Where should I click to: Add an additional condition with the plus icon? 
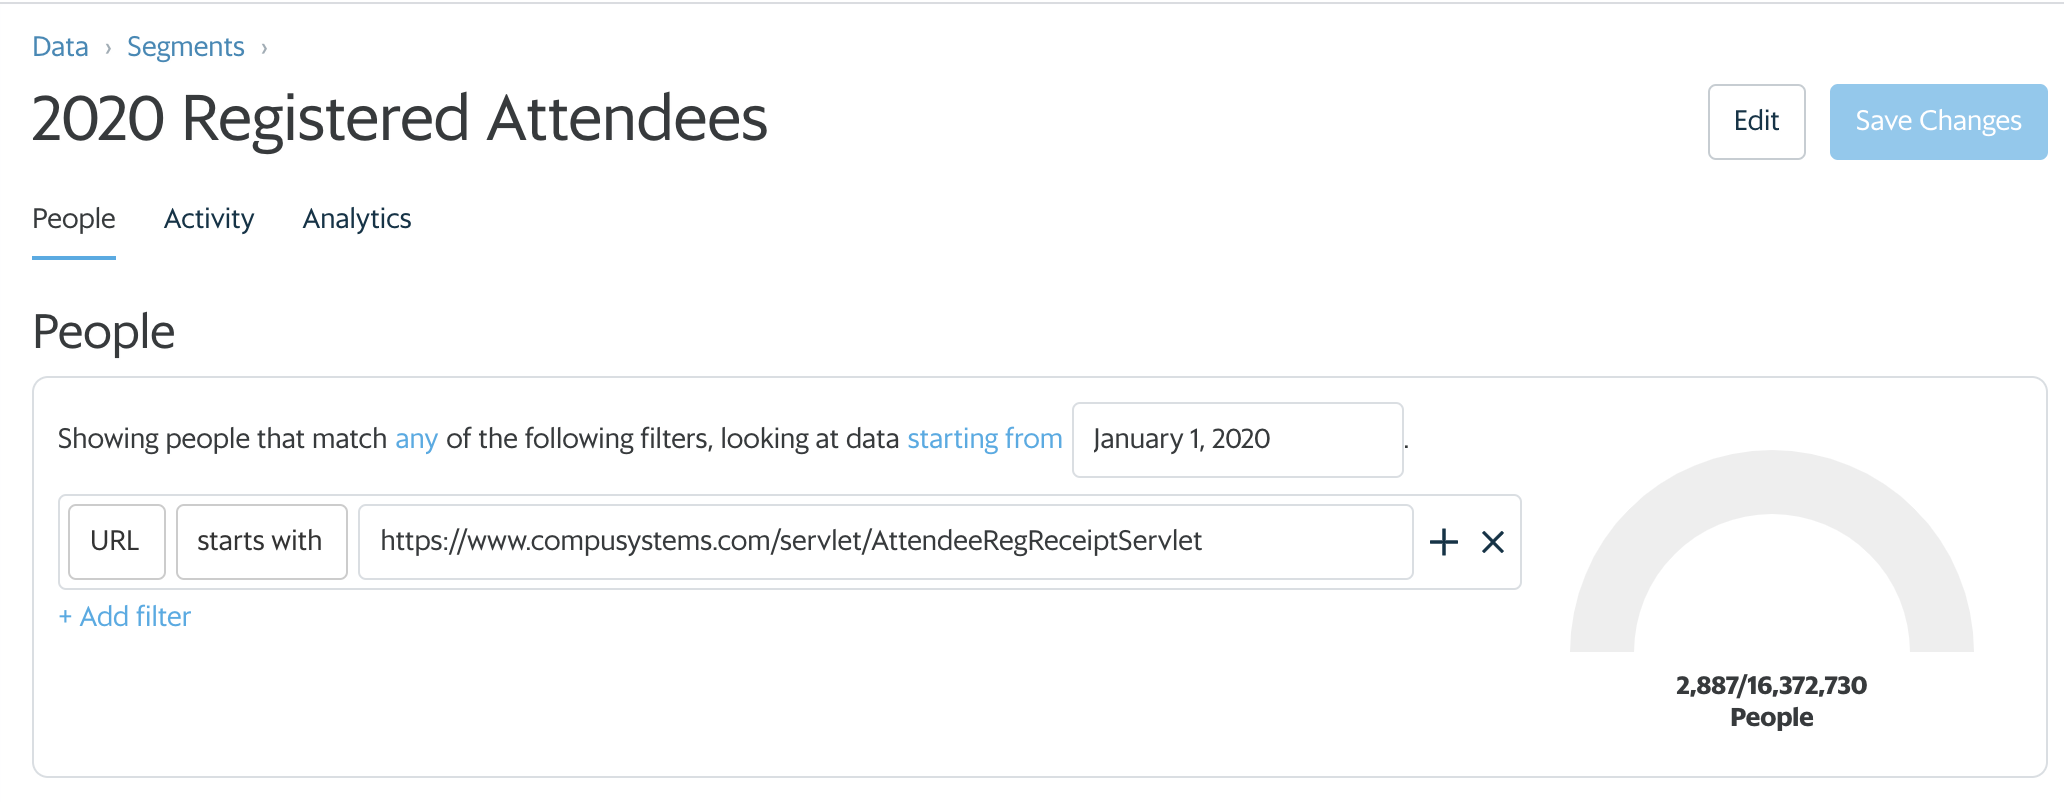point(1443,542)
